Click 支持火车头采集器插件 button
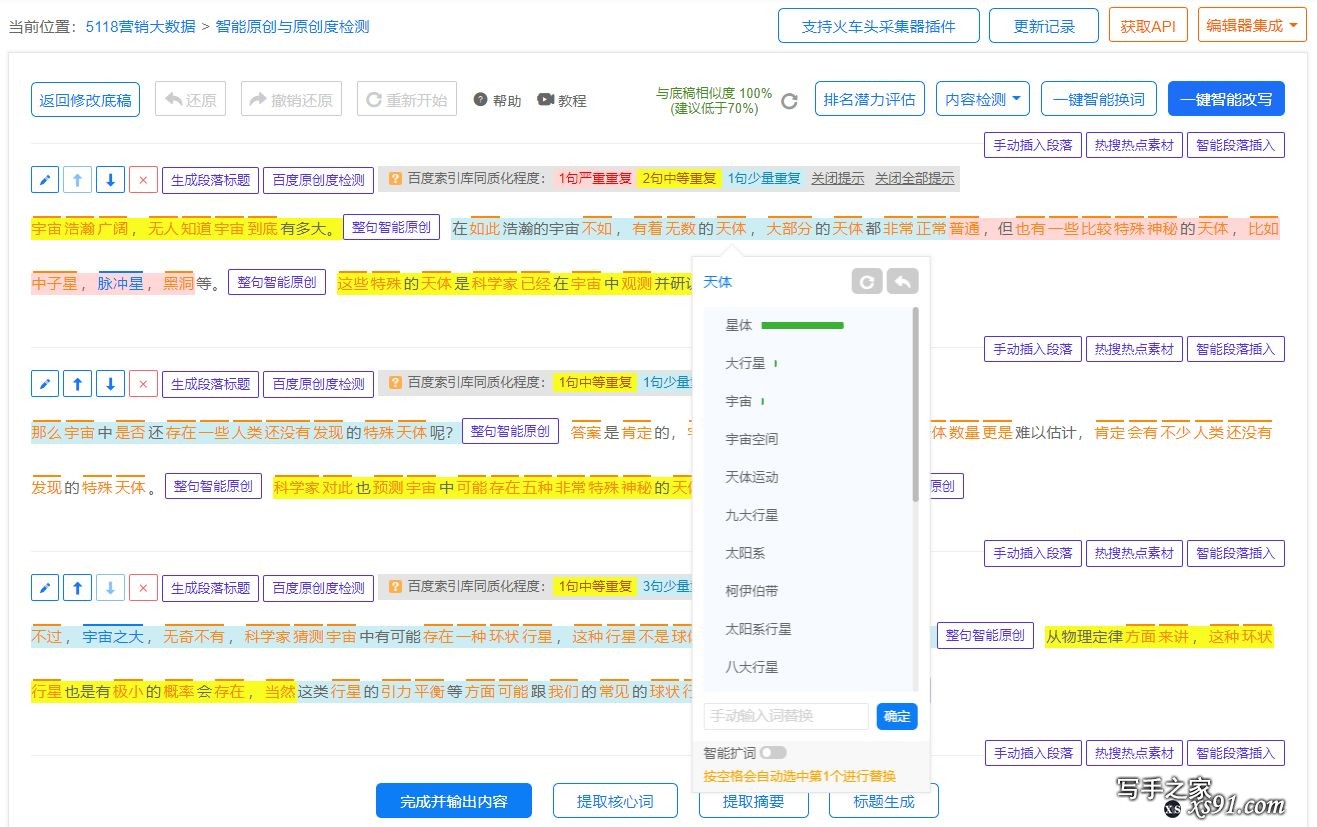The image size is (1317, 827). 879,26
